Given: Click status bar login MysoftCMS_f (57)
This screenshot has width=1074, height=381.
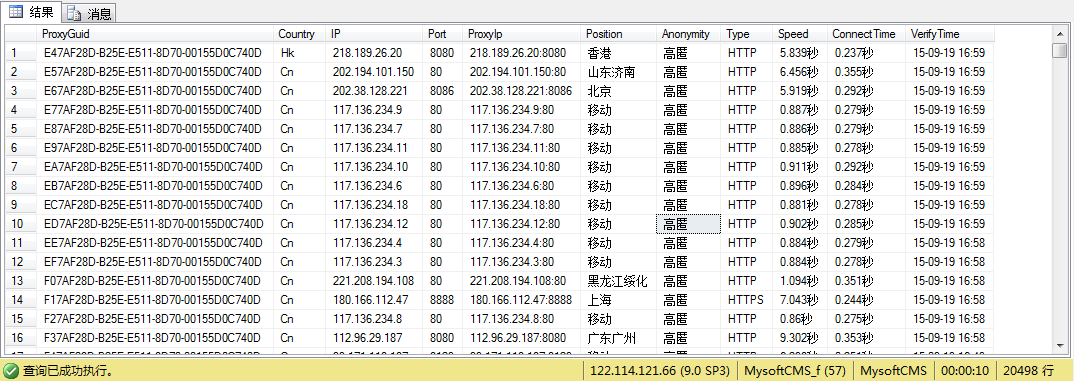Looking at the screenshot, I should (x=795, y=371).
